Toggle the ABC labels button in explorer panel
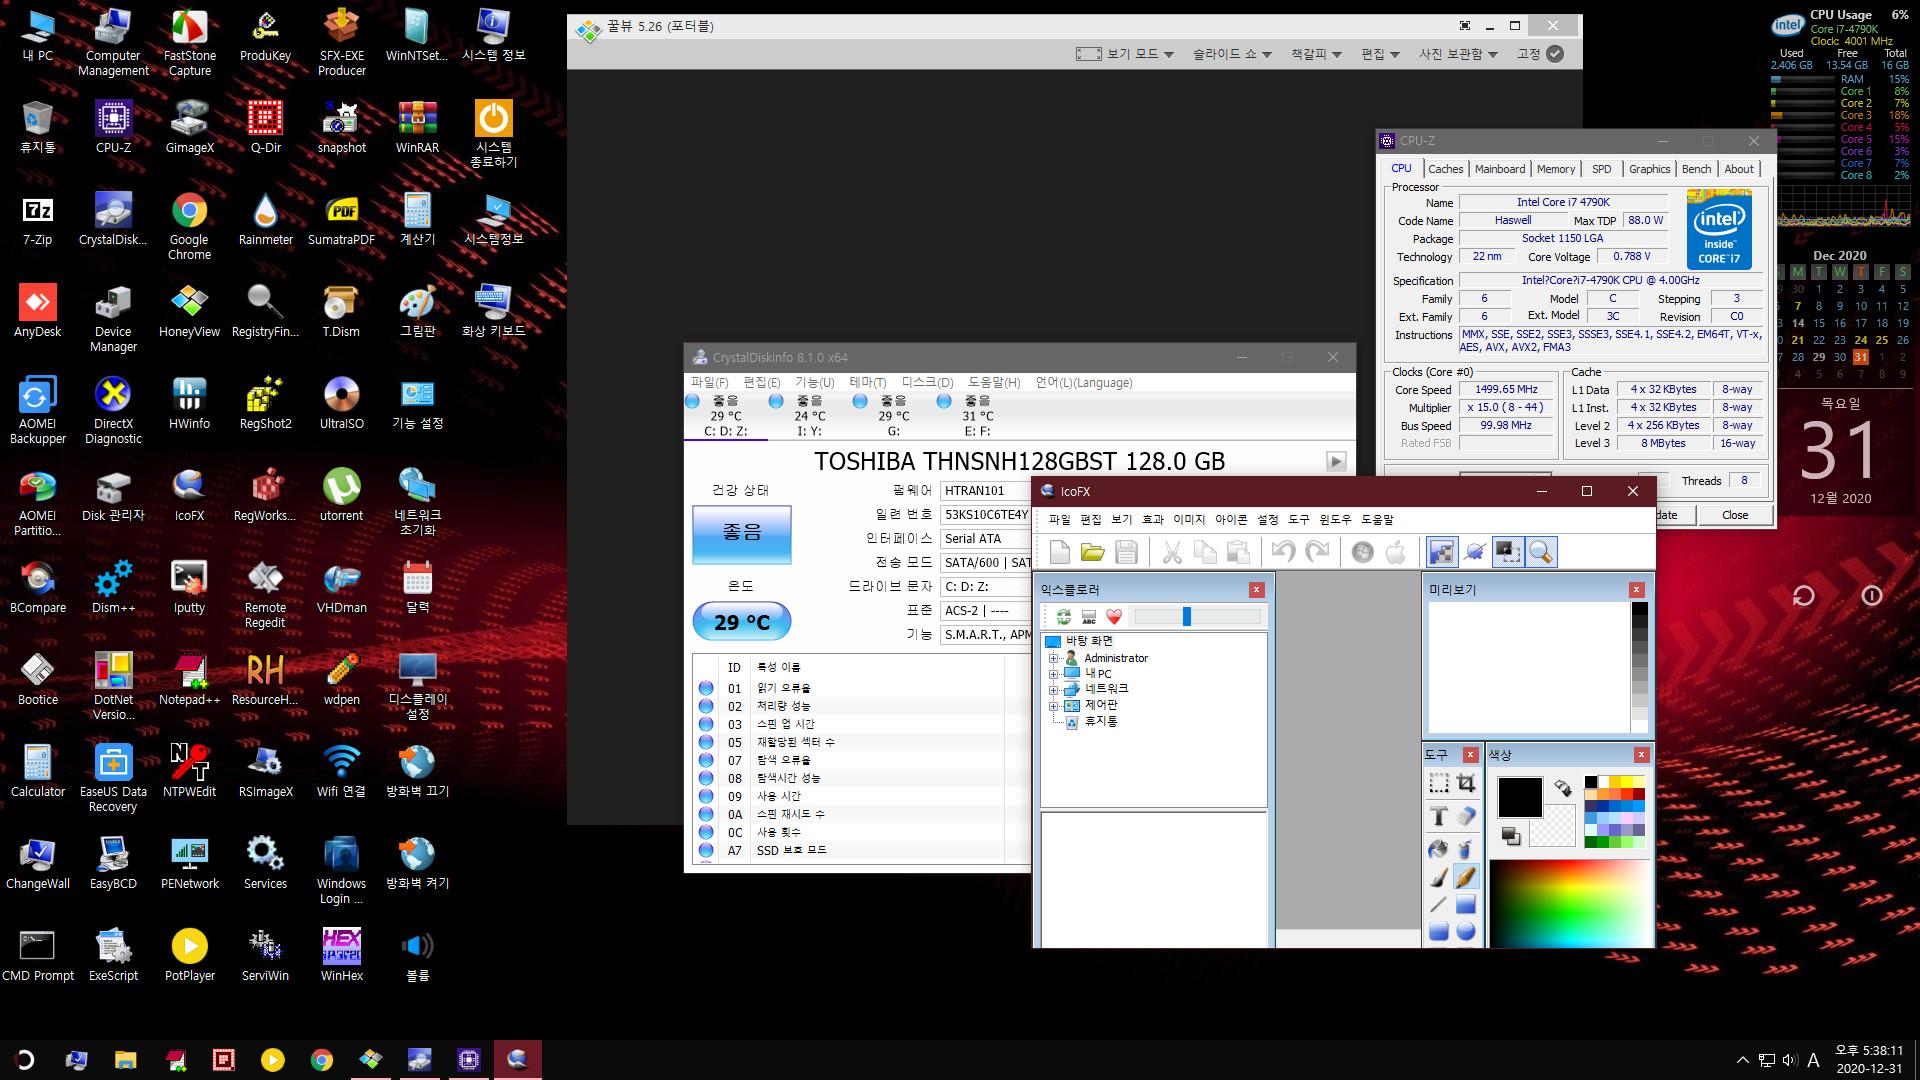Image resolution: width=1920 pixels, height=1080 pixels. [x=1089, y=617]
